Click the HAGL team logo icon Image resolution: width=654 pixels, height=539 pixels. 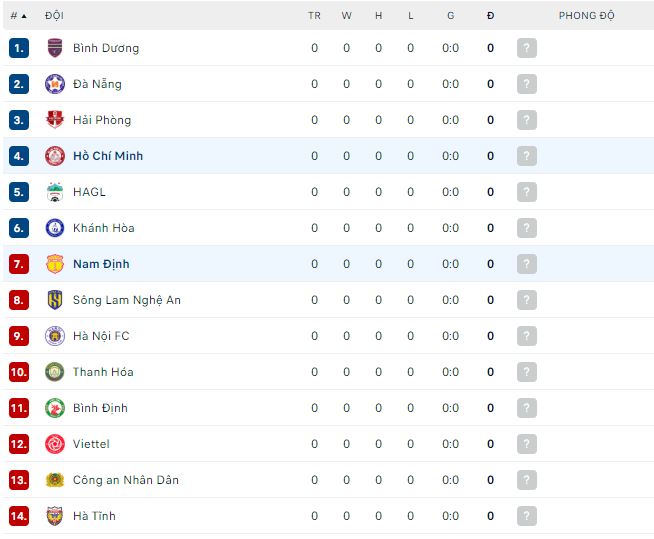pyautogui.click(x=55, y=192)
